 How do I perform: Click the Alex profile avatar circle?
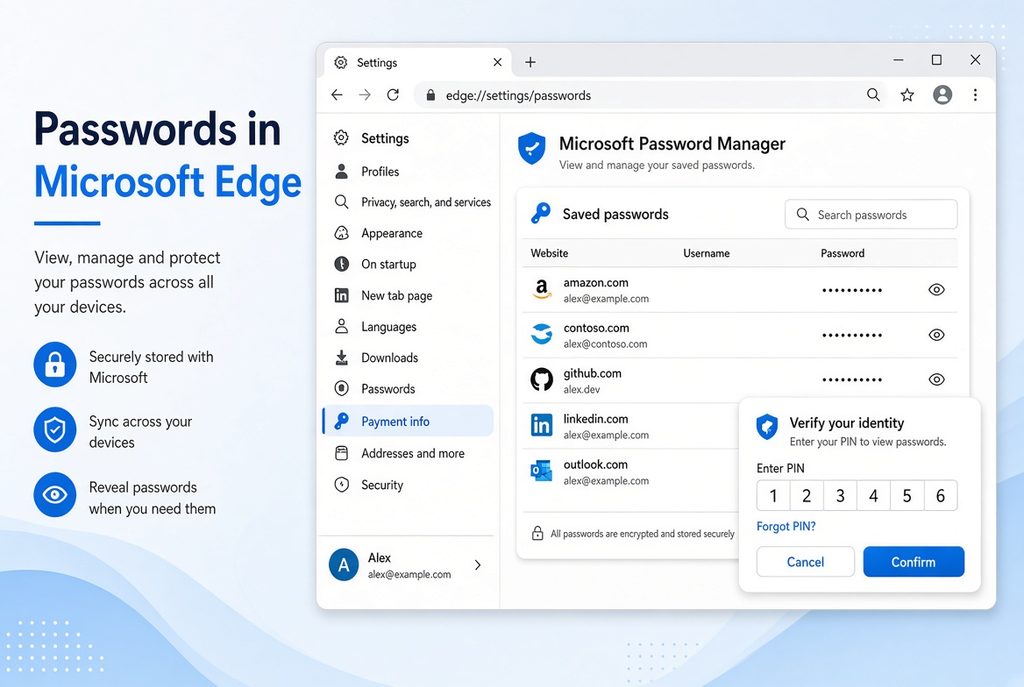click(344, 565)
